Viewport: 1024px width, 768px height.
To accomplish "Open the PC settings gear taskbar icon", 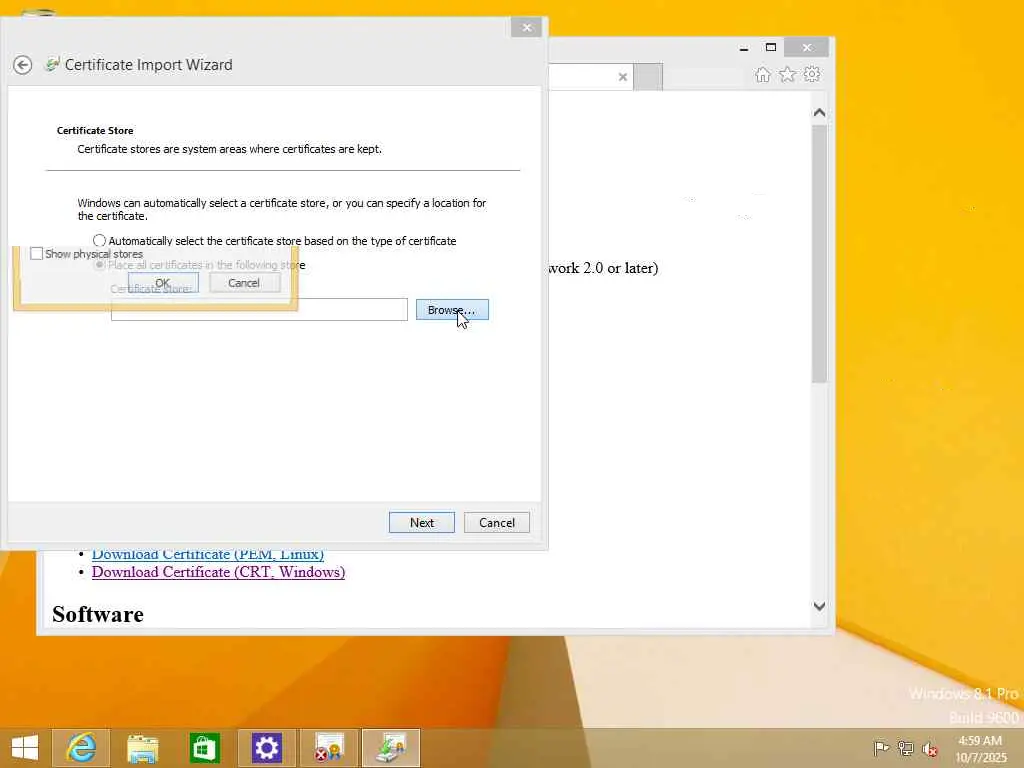I will pyautogui.click(x=266, y=748).
